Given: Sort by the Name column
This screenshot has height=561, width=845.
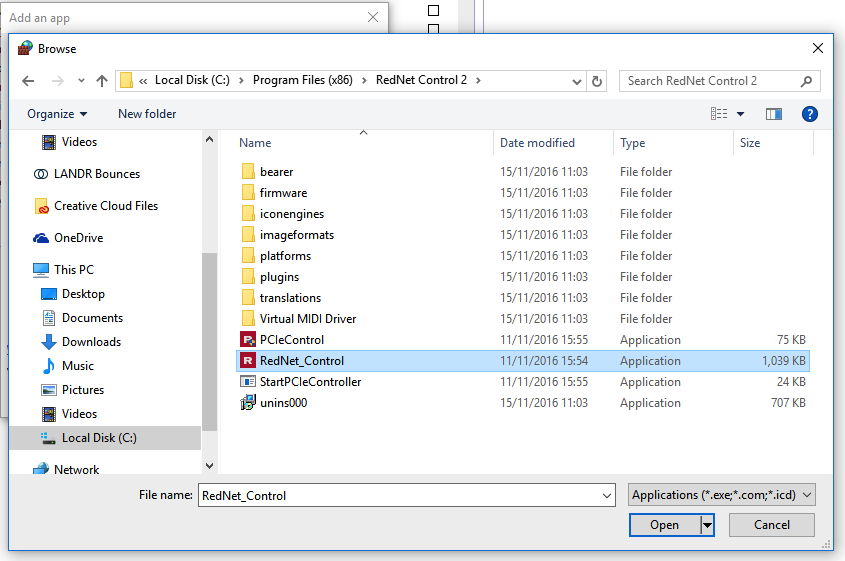Looking at the screenshot, I should 255,143.
